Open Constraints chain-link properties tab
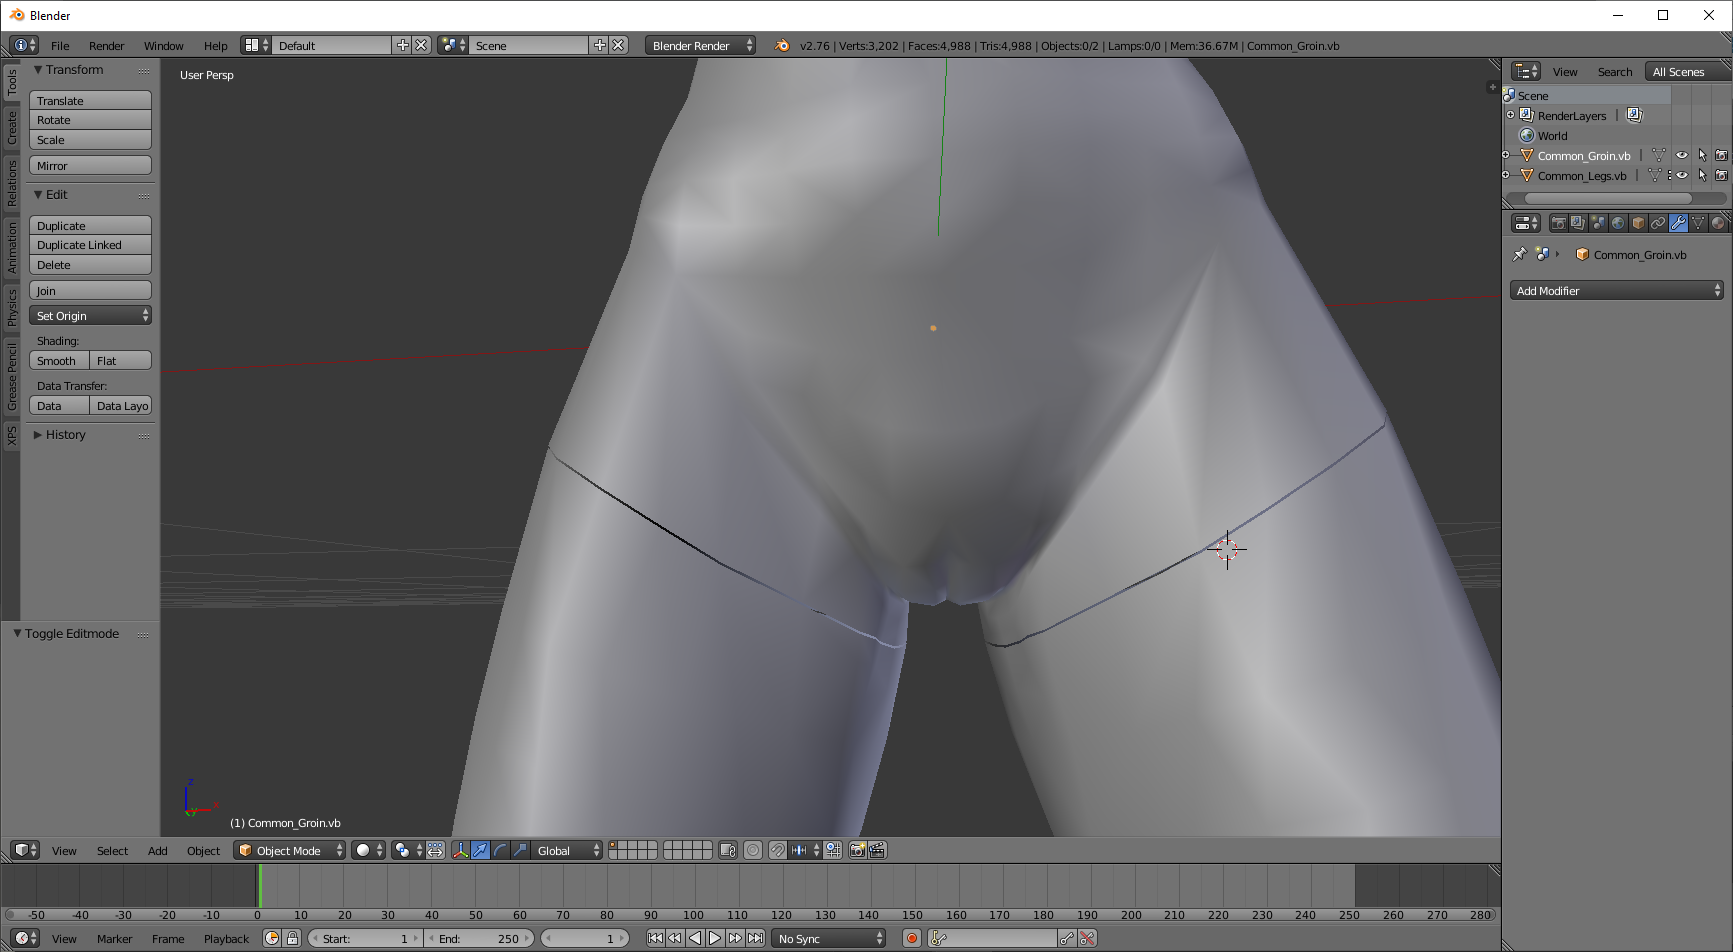Viewport: 1733px width, 952px height. pyautogui.click(x=1658, y=223)
